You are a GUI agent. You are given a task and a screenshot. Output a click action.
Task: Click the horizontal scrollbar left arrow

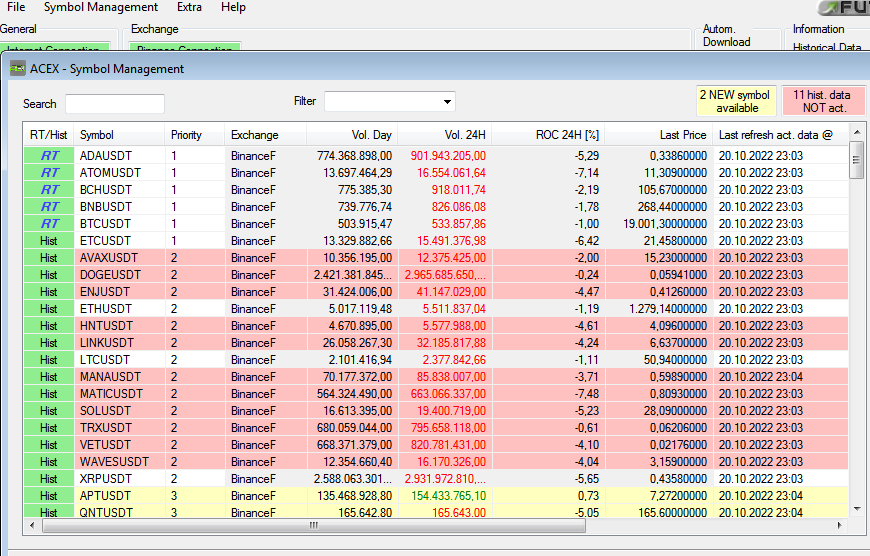coord(32,525)
